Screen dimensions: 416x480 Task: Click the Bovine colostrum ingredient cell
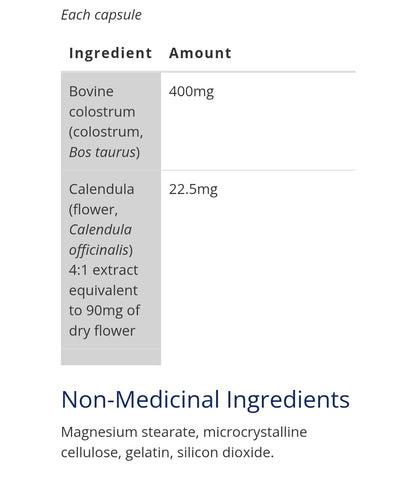point(111,121)
